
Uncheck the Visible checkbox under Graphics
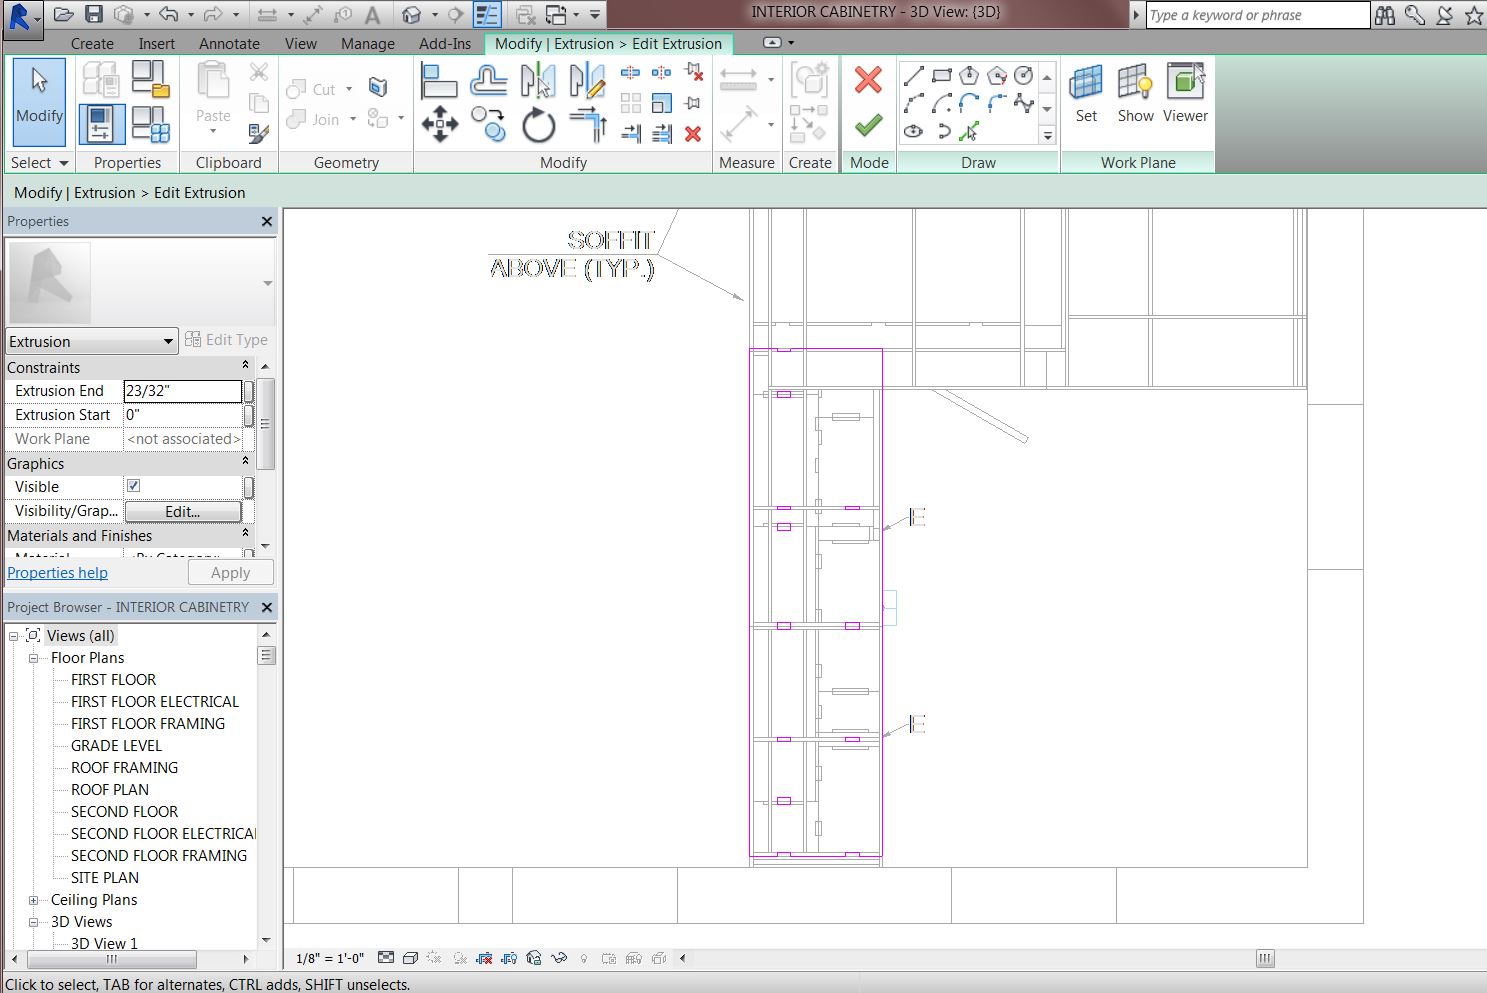coord(133,486)
